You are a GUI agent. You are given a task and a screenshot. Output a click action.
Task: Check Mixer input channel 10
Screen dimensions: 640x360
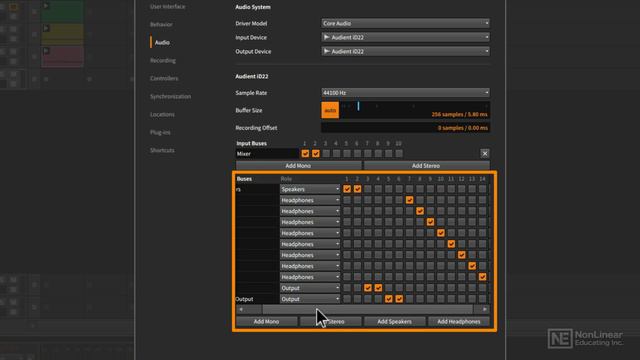tap(399, 153)
